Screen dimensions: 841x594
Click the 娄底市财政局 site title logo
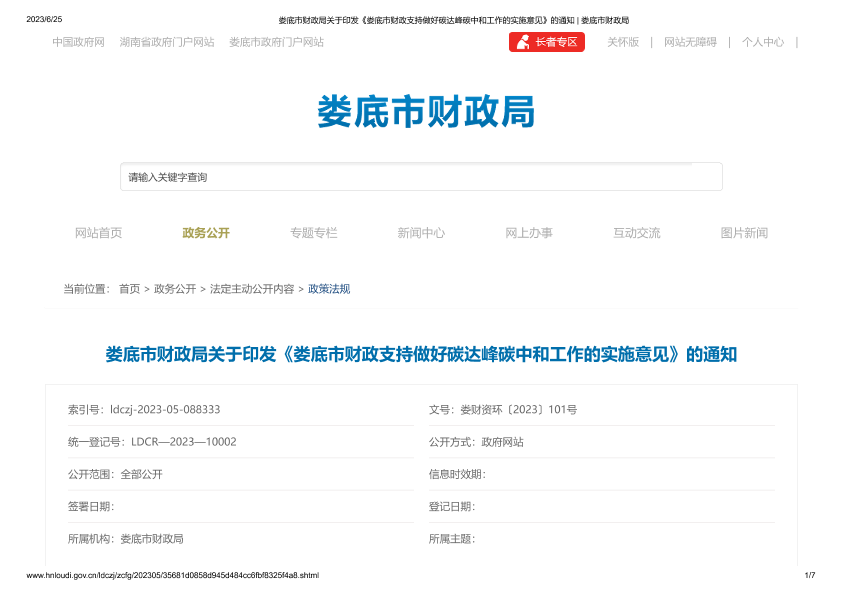click(426, 111)
